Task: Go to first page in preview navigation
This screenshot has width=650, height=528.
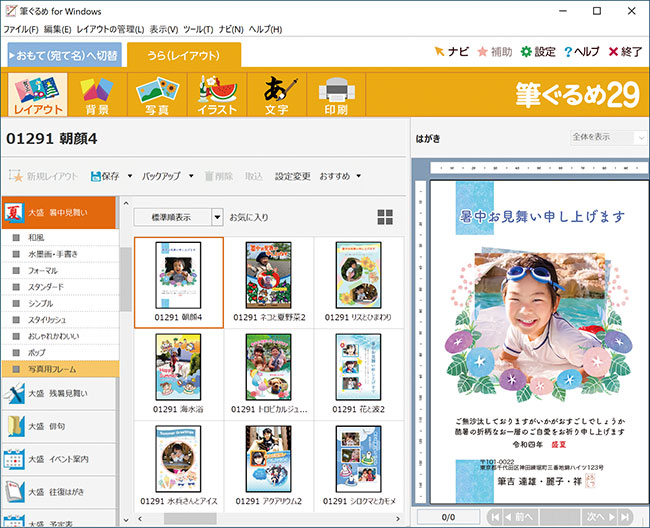Action: (x=495, y=517)
